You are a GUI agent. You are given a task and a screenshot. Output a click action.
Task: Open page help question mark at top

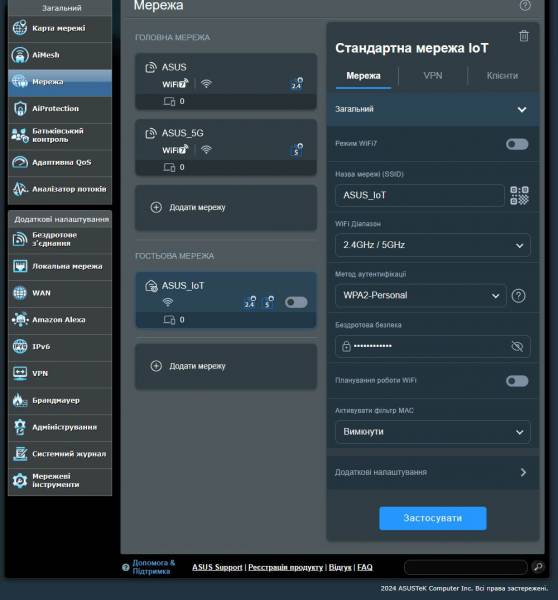525,5
